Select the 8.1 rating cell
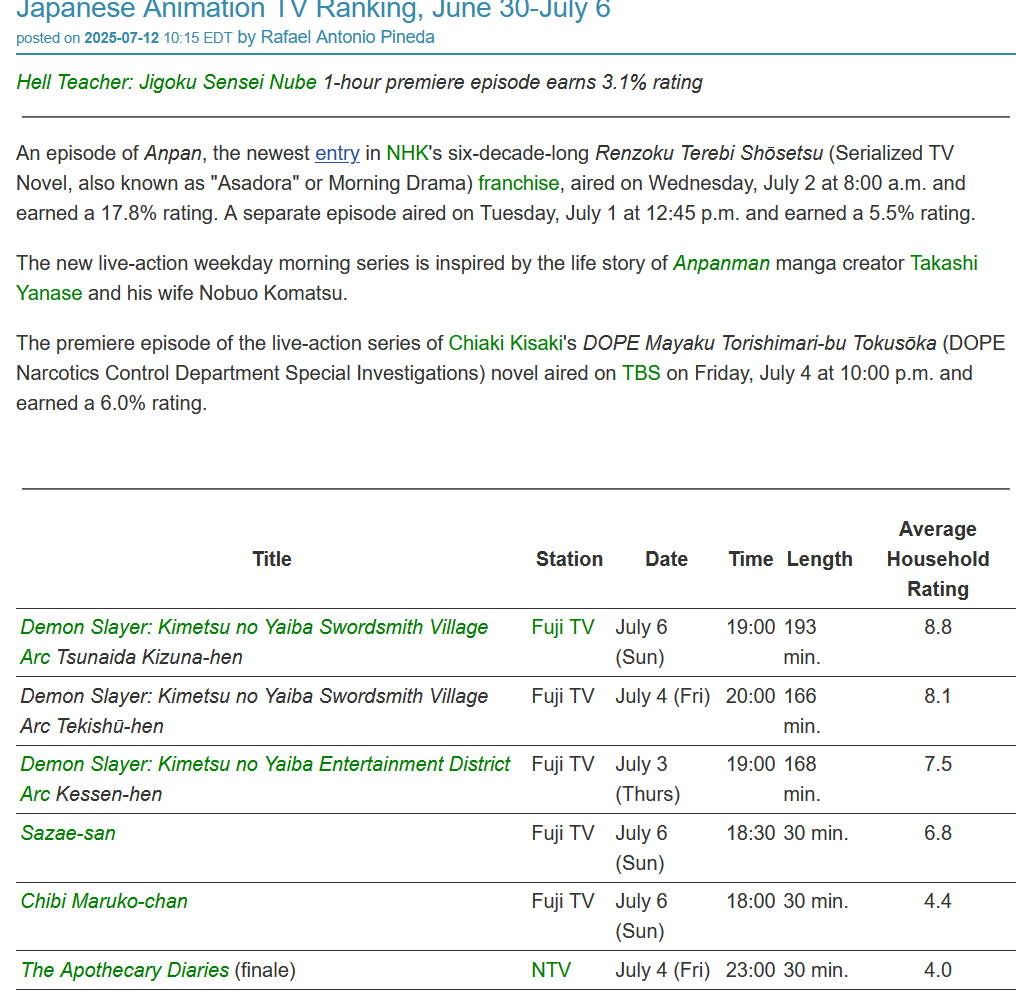1016x995 pixels. (x=938, y=696)
